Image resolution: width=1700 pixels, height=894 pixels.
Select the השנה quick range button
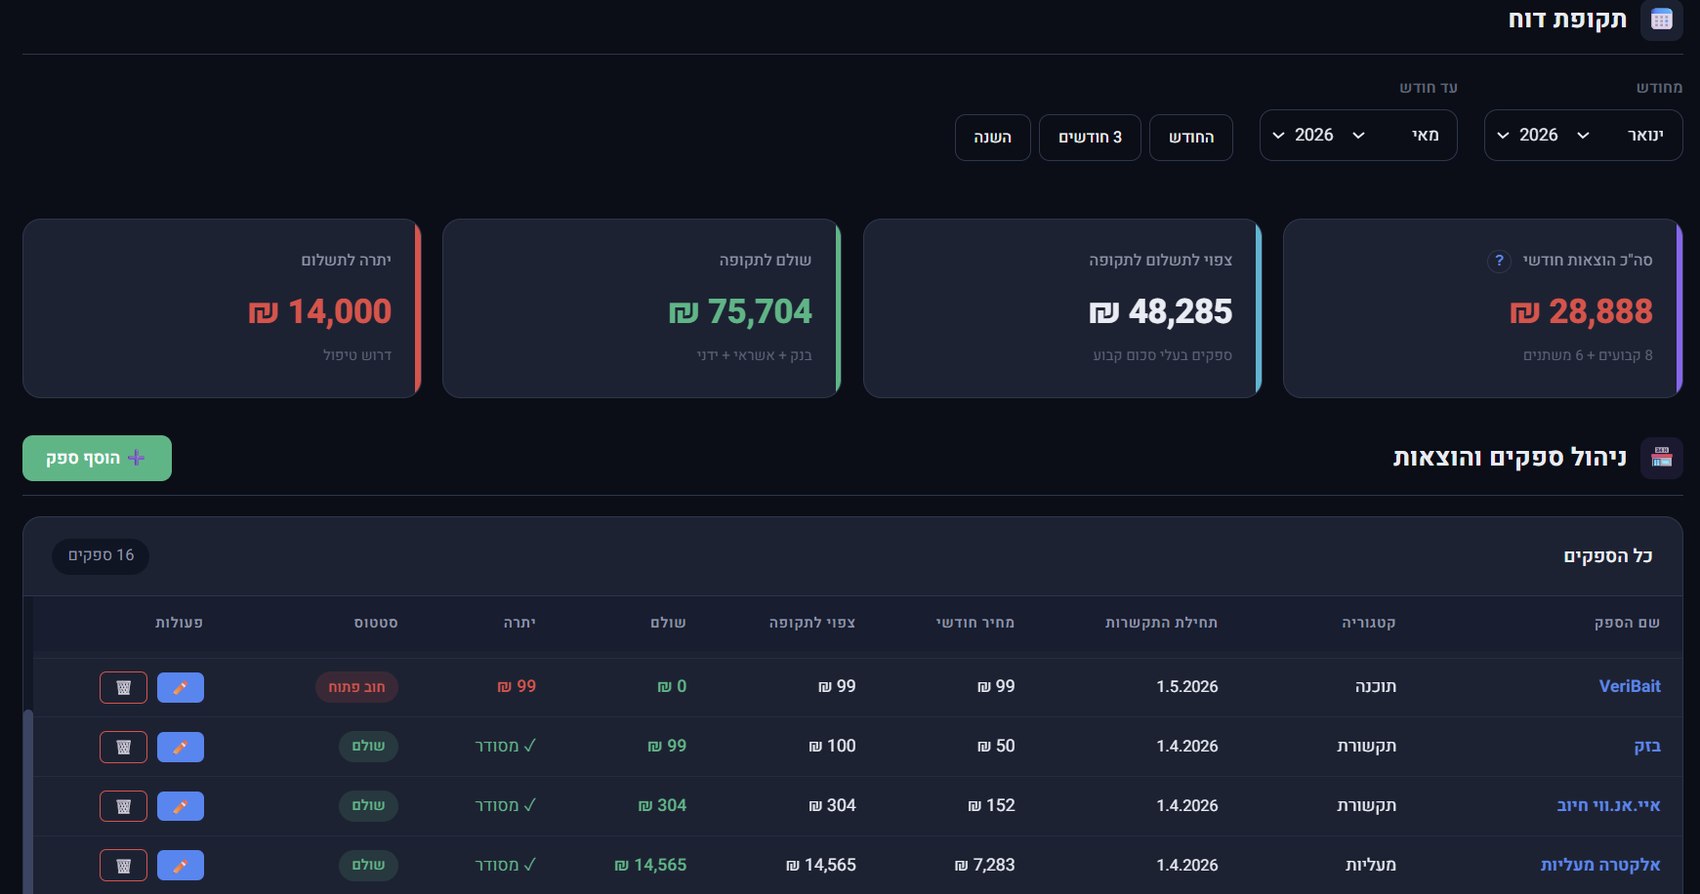pos(993,137)
